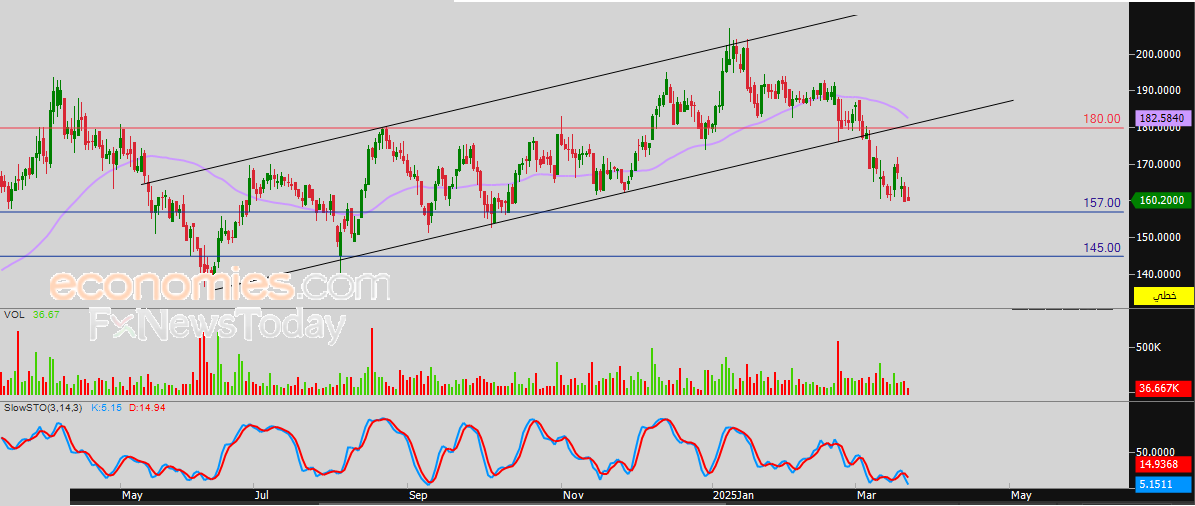Click the Mar label on time axis
1195x506 pixels.
click(867, 496)
